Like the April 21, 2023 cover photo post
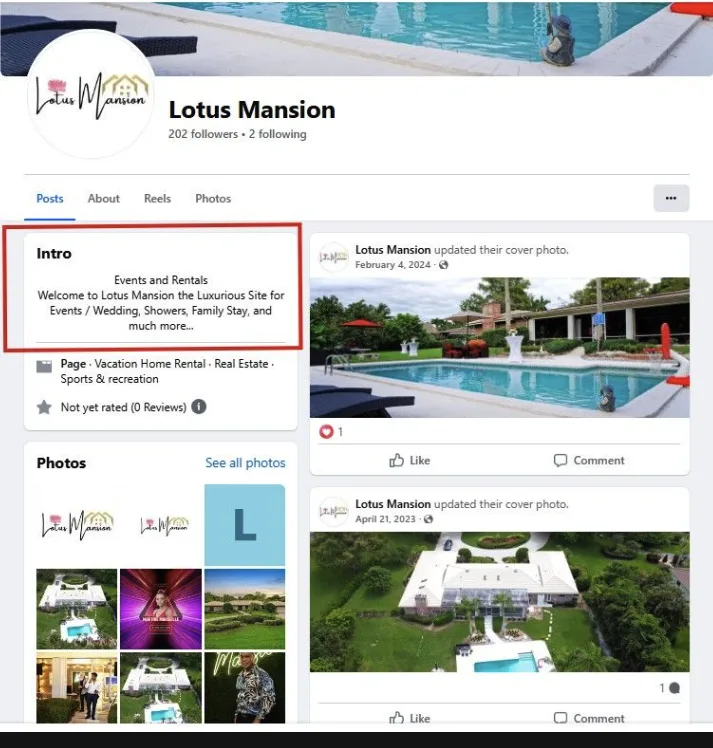Image resolution: width=713 pixels, height=748 pixels. (410, 718)
